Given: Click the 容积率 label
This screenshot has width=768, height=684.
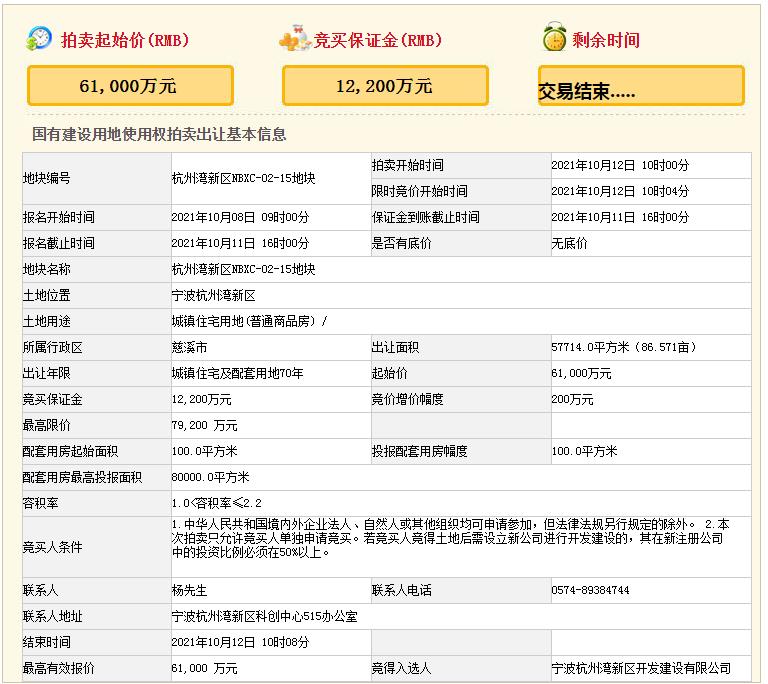Looking at the screenshot, I should [41, 503].
